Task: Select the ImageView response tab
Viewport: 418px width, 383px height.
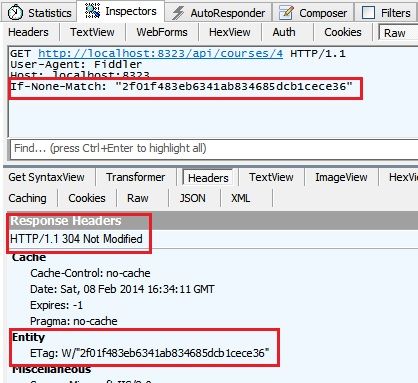Action: [x=341, y=177]
